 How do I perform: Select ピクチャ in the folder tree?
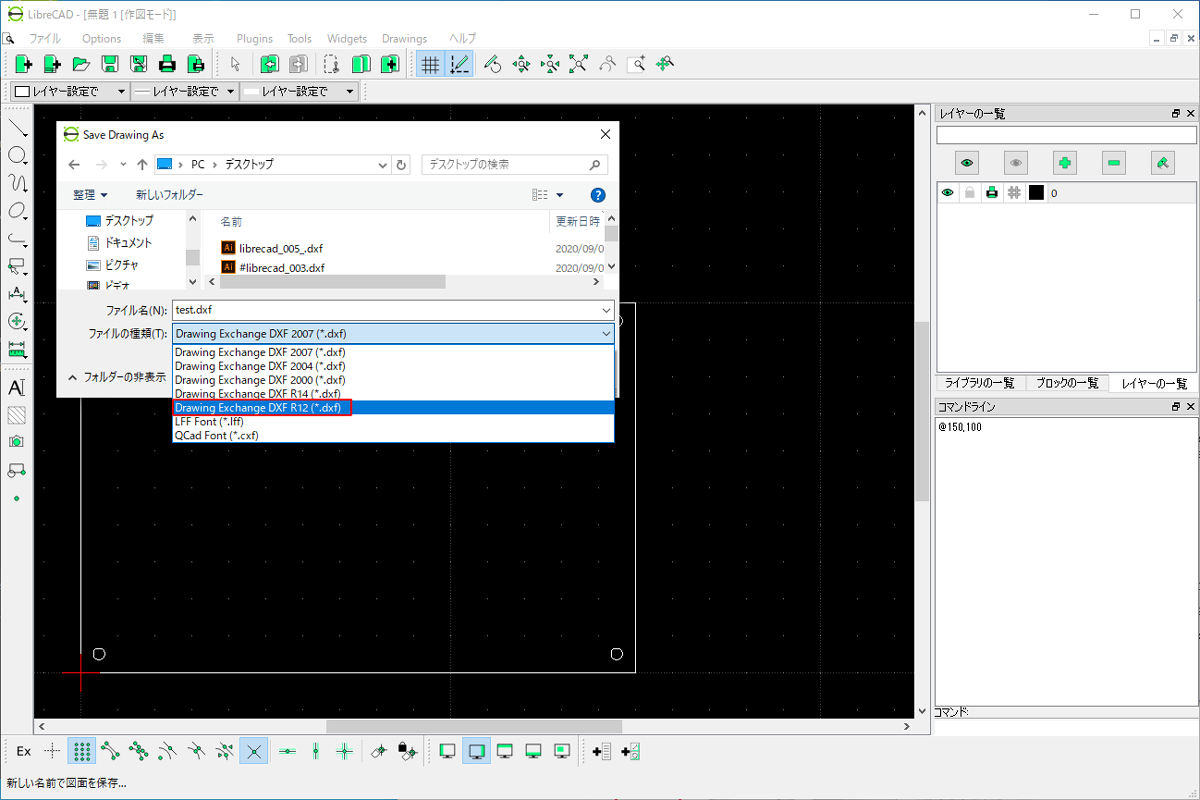coord(112,265)
